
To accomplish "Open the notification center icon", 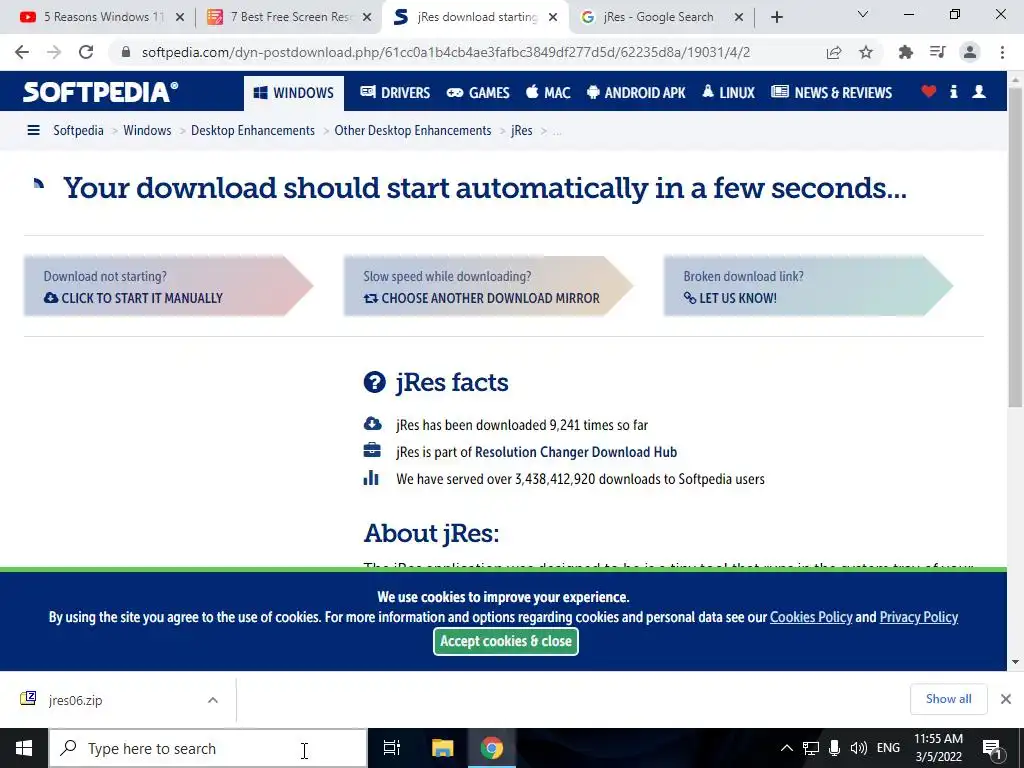I will coord(993,748).
